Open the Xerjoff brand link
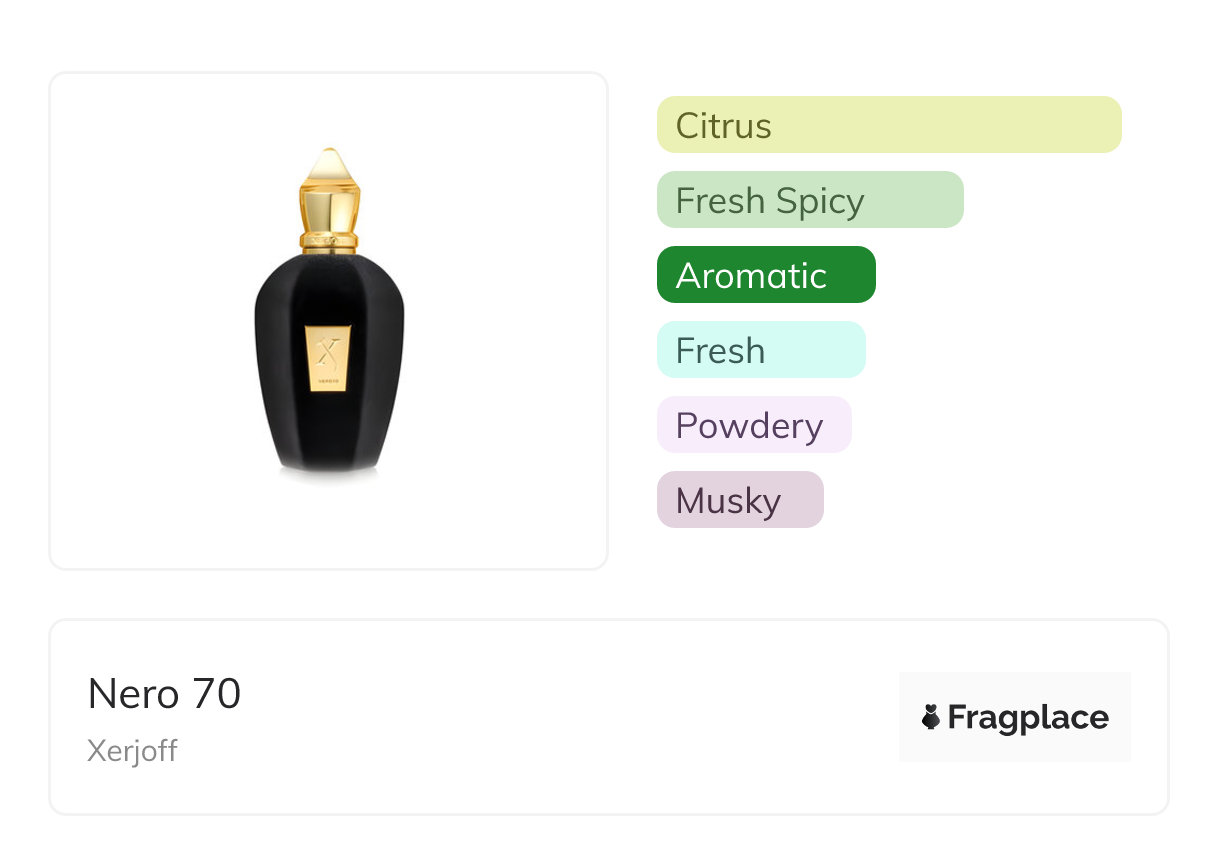This screenshot has width=1218, height=864. (x=132, y=751)
